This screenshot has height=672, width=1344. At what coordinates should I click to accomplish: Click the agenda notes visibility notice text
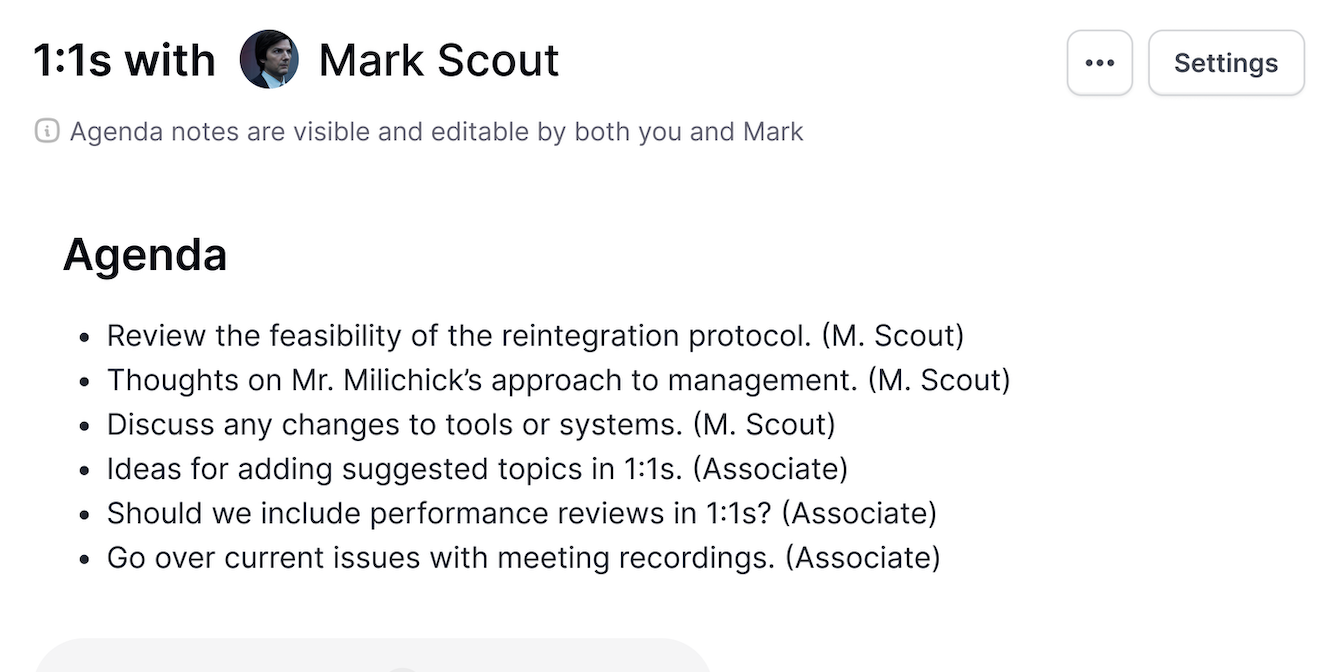(436, 131)
